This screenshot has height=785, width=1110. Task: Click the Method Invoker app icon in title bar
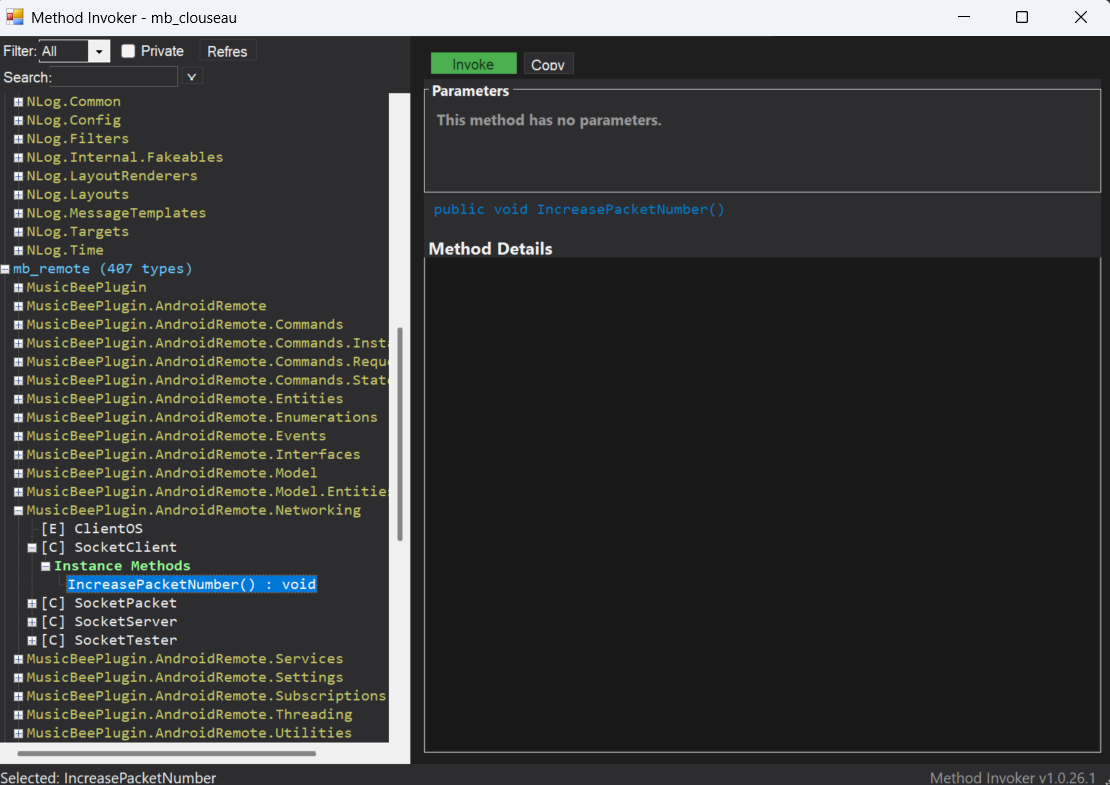point(15,17)
